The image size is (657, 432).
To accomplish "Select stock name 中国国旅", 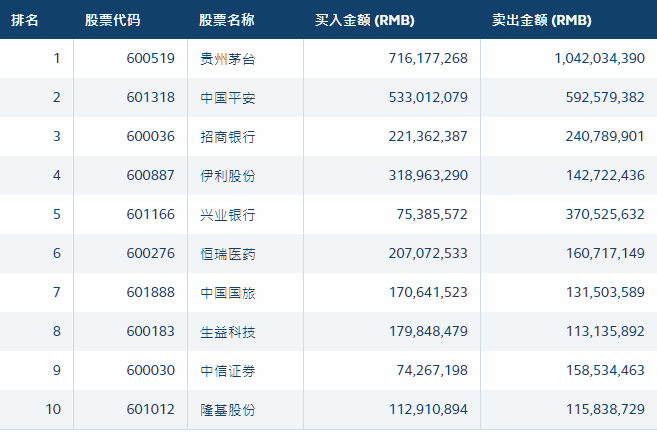I will tap(228, 292).
